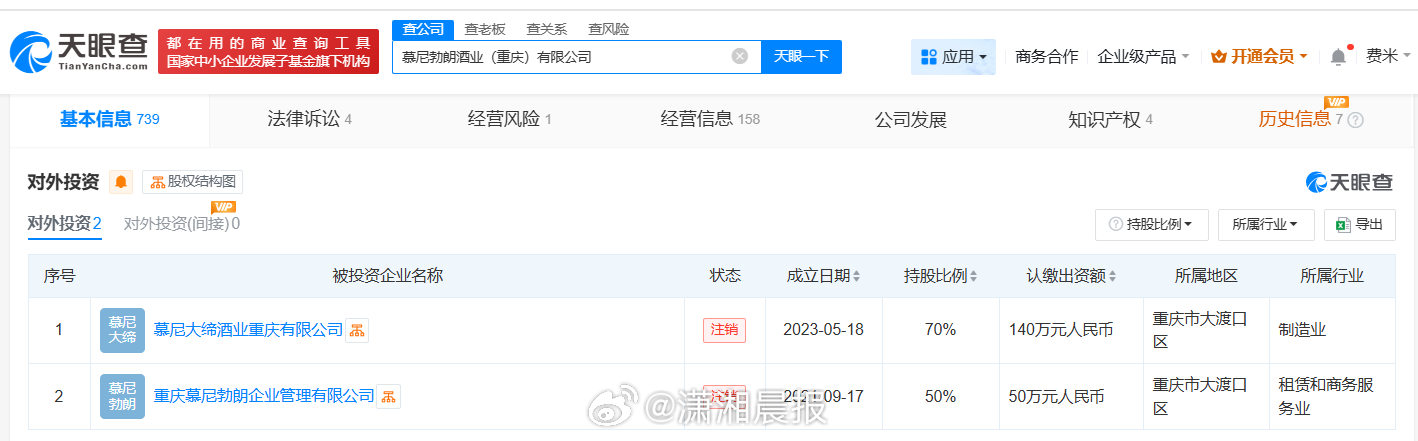Switch to the 知识产权 tab

(1110, 120)
